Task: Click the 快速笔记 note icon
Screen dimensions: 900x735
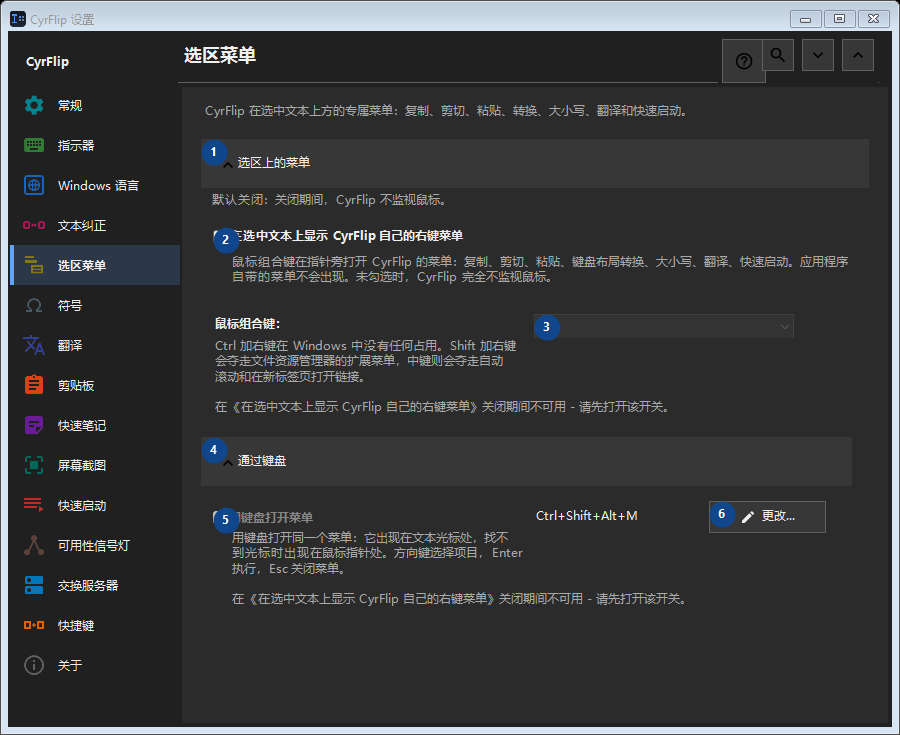Action: (x=34, y=425)
